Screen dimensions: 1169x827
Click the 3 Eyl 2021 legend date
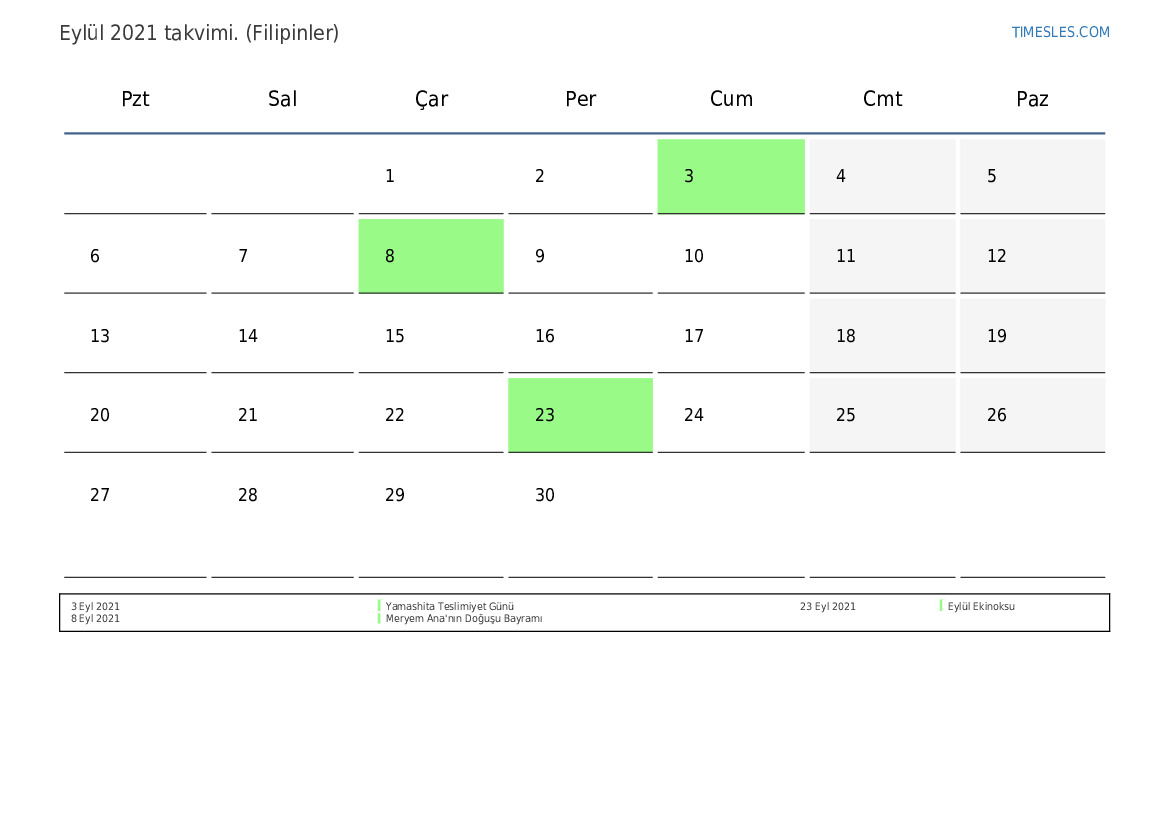click(x=96, y=606)
